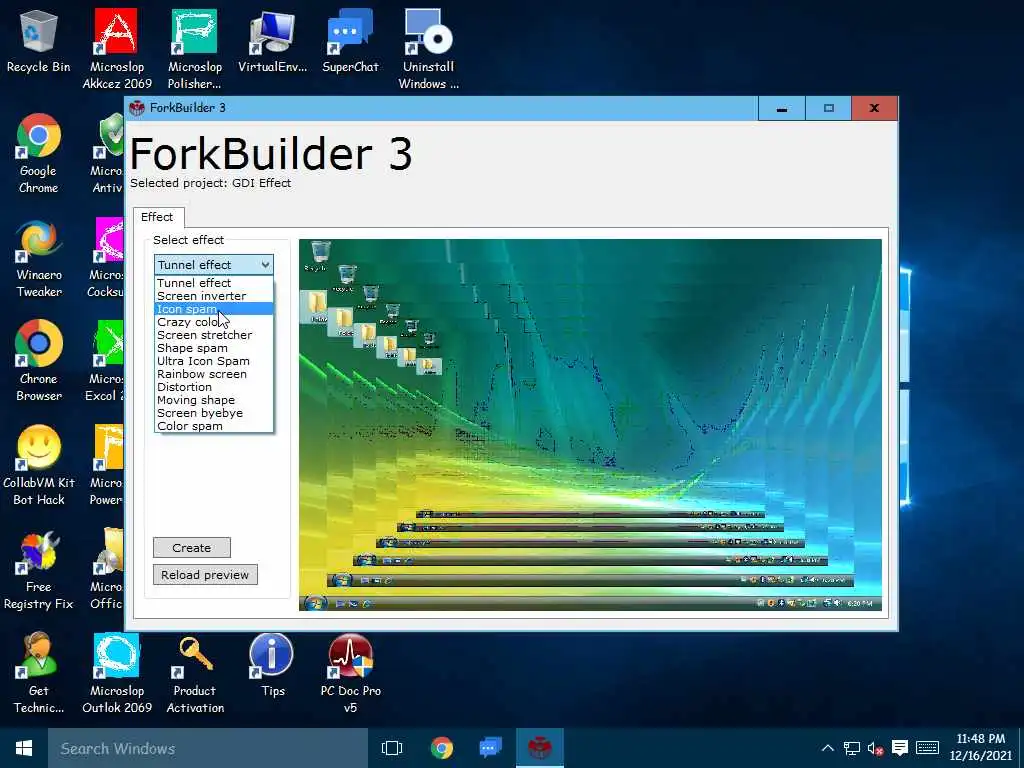Image resolution: width=1024 pixels, height=768 pixels.
Task: Select ForkBuilder icon in taskbar
Action: coord(539,748)
